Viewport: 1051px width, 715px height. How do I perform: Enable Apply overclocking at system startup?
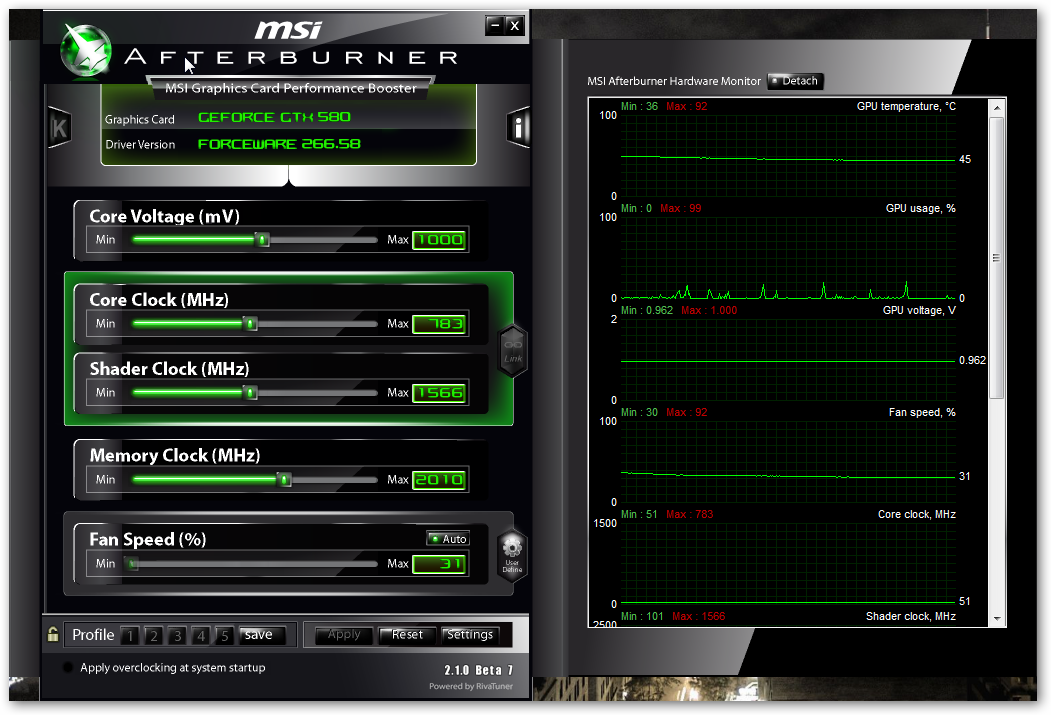[x=68, y=667]
